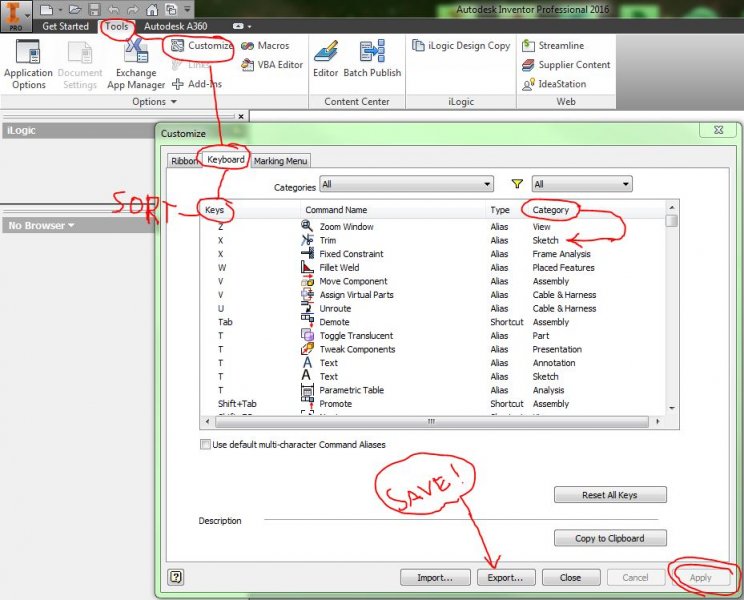This screenshot has width=744, height=600.
Task: Click the Open folder icon in quick access toolbar
Action: pyautogui.click(x=75, y=9)
